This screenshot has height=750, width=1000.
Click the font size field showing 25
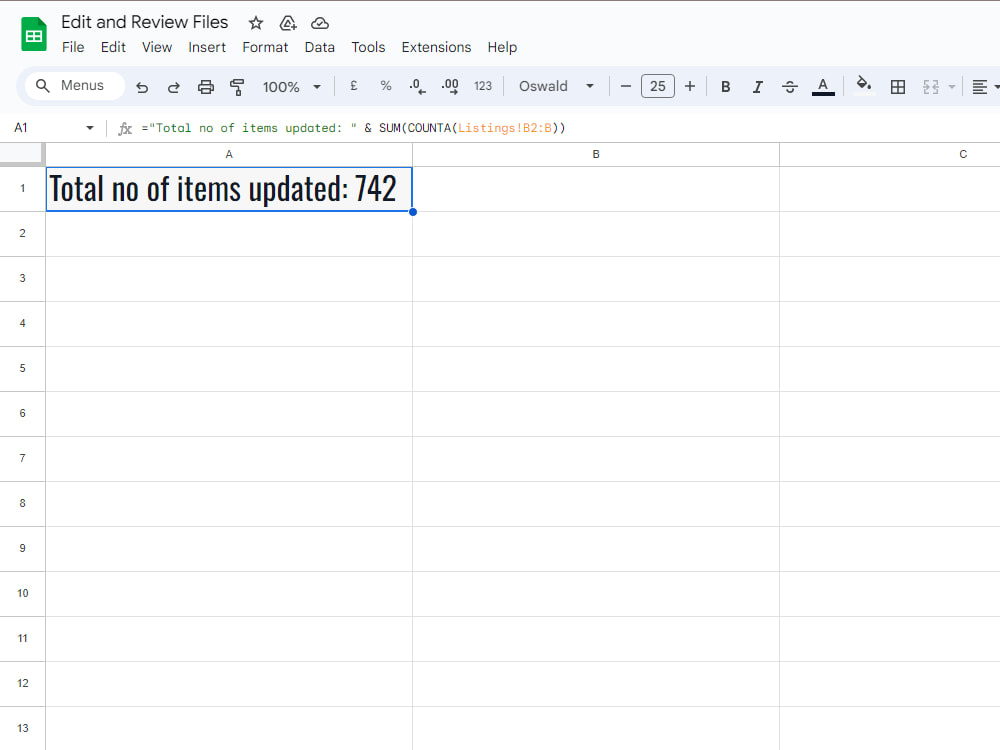658,86
